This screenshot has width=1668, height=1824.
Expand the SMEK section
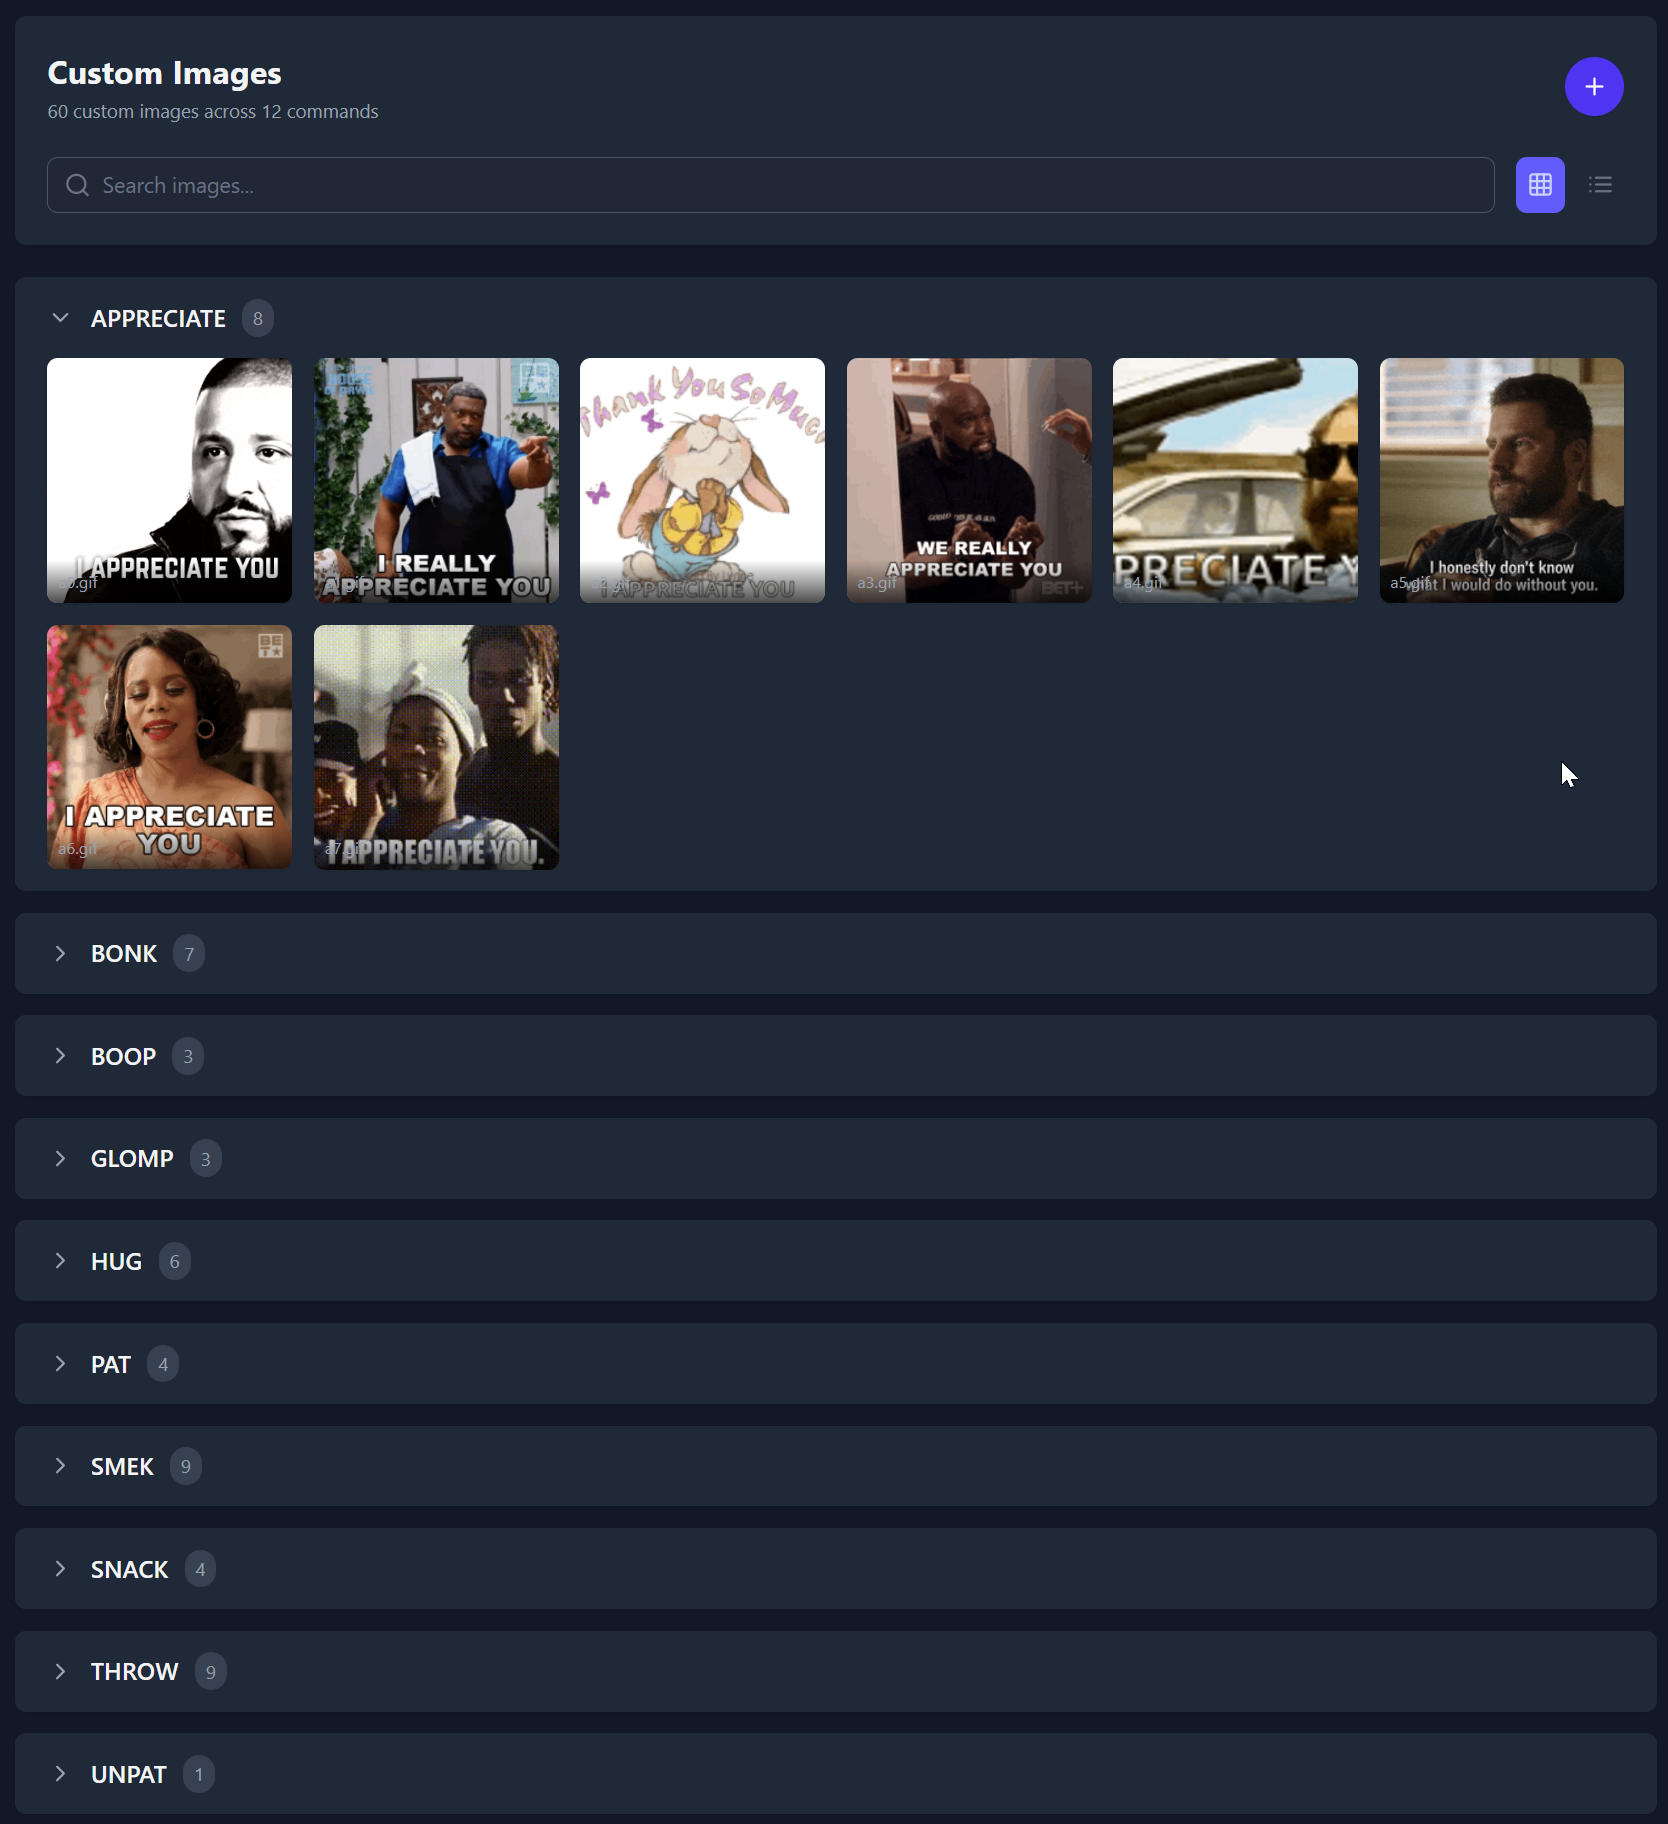tap(60, 1466)
